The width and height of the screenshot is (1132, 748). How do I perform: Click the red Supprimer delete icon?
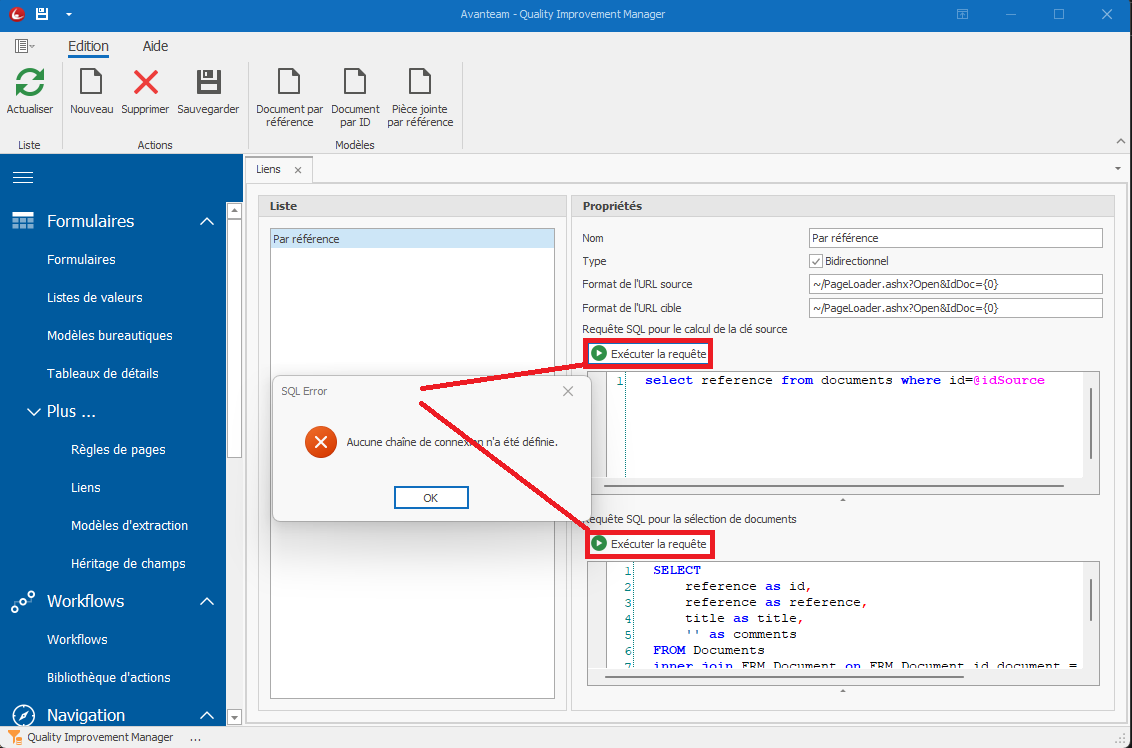[x=146, y=83]
